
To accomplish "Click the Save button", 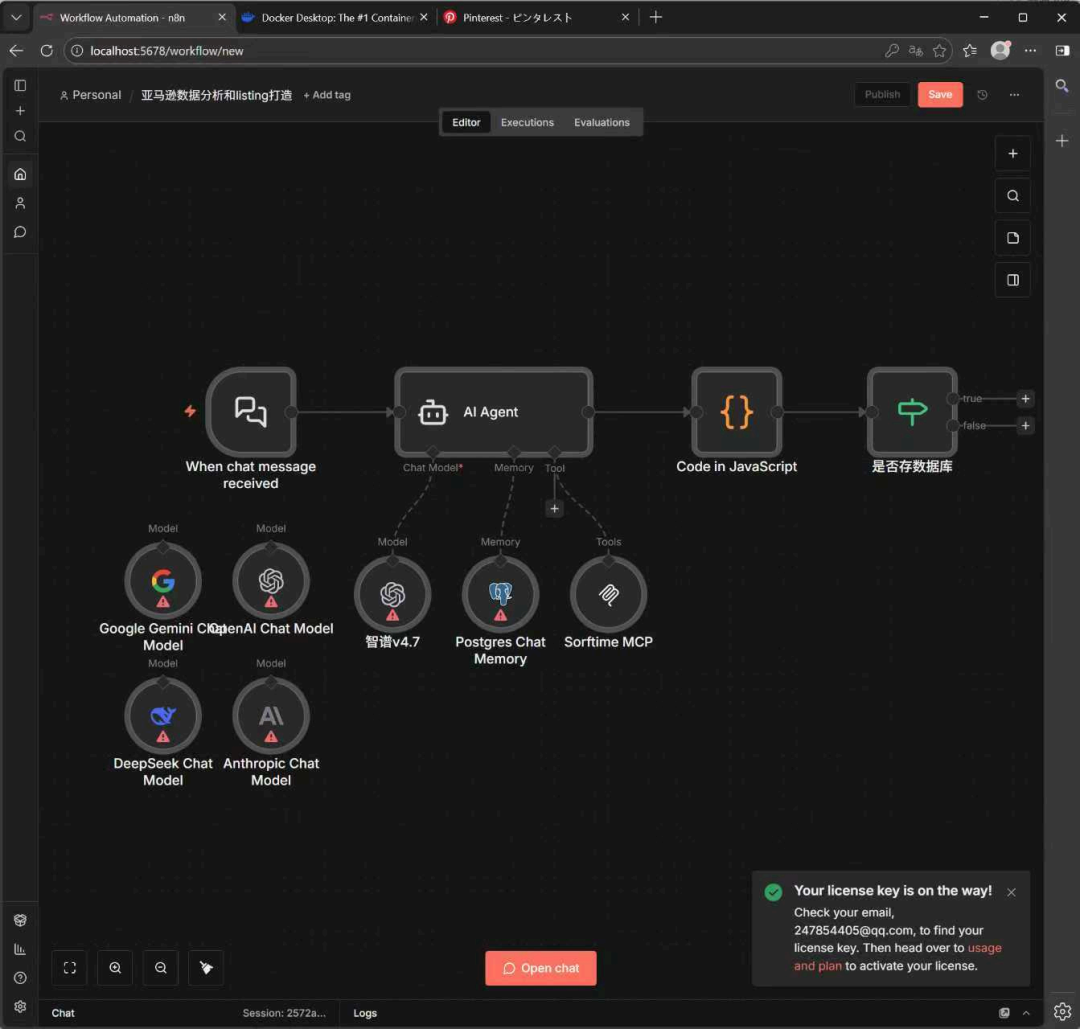I will click(x=939, y=94).
